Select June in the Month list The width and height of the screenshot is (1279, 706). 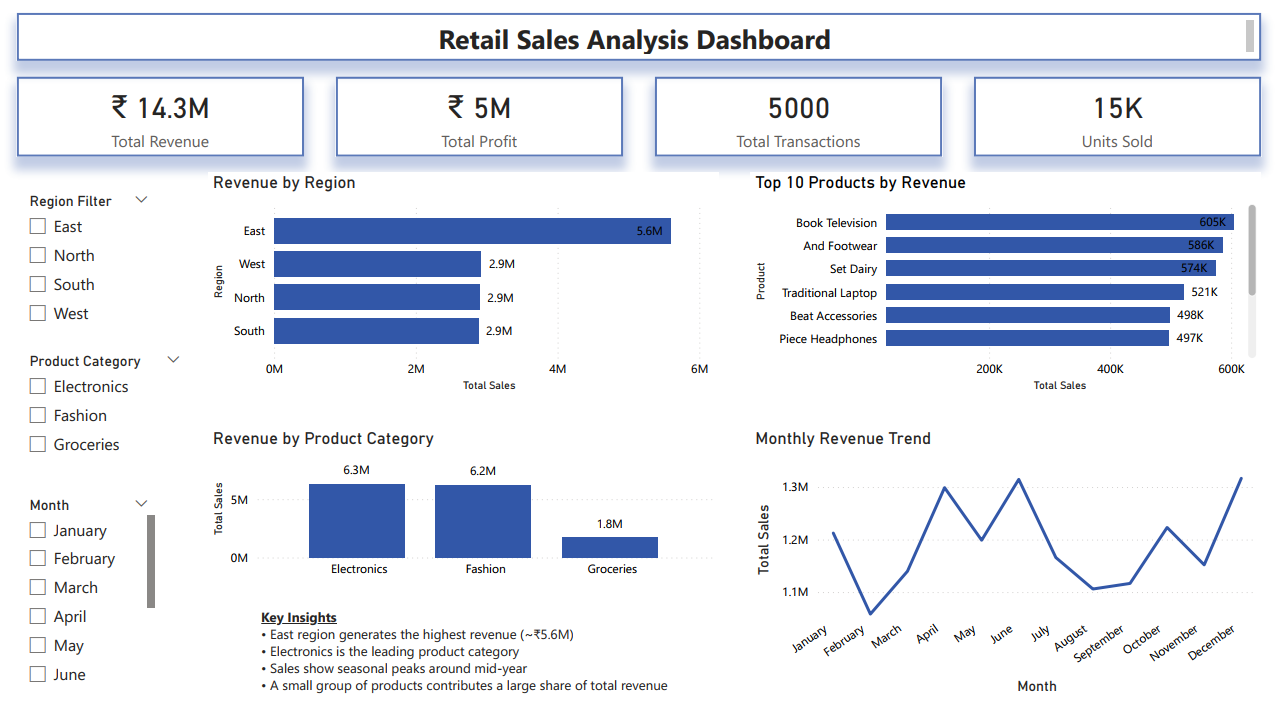(x=36, y=674)
